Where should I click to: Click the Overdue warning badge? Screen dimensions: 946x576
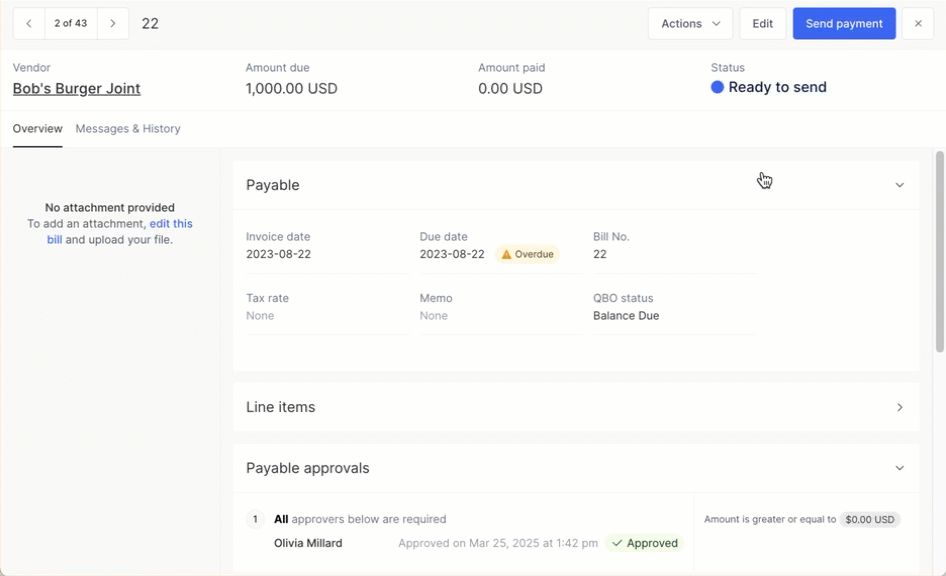pos(527,254)
